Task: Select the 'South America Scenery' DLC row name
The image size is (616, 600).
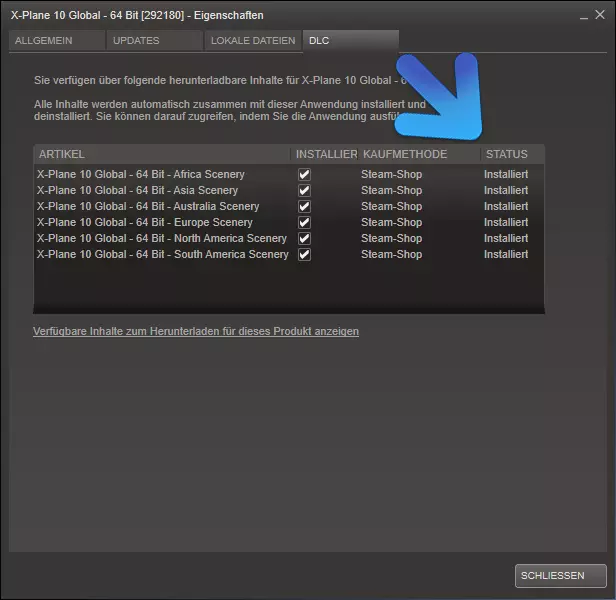Action: [x=163, y=255]
